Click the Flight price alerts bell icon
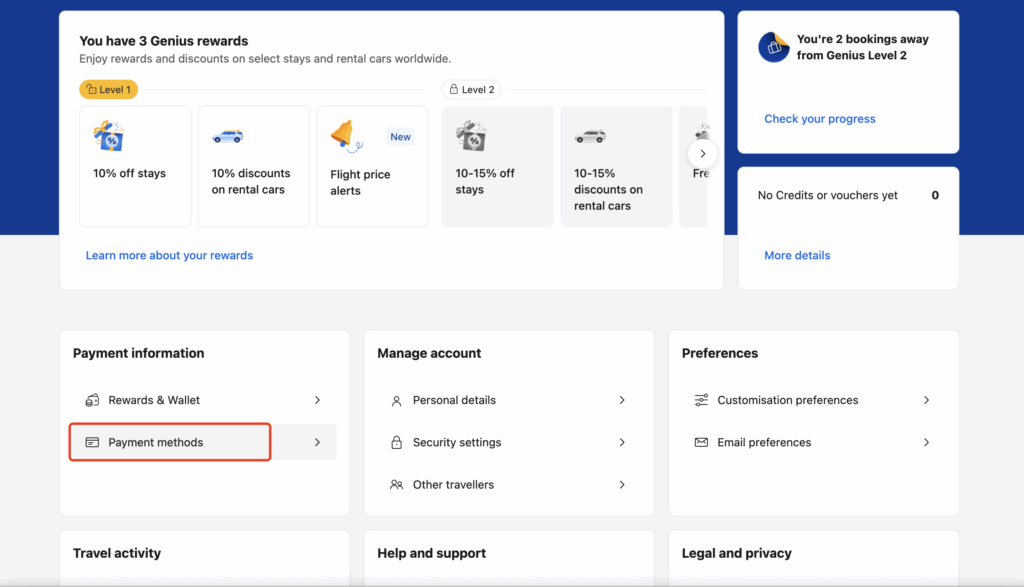Viewport: 1024px width, 587px height. [345, 137]
